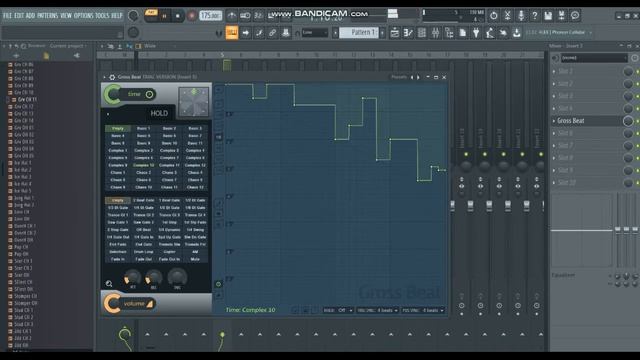The height and width of the screenshot is (360, 640).
Task: Open the OPTIONS menu
Action: pos(83,16)
